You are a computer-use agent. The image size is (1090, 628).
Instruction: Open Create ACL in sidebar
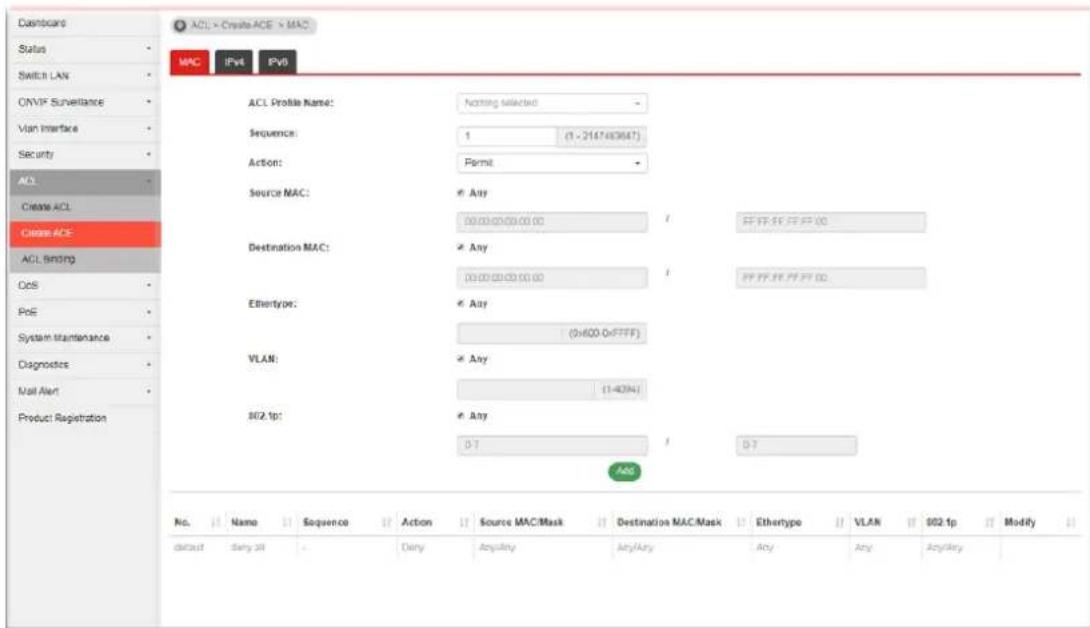coord(85,207)
